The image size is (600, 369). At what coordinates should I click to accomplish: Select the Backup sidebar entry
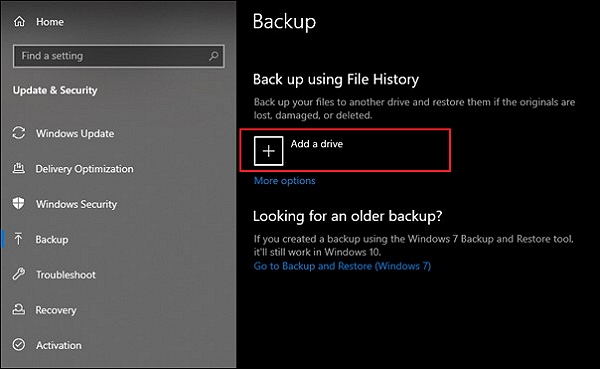click(52, 240)
